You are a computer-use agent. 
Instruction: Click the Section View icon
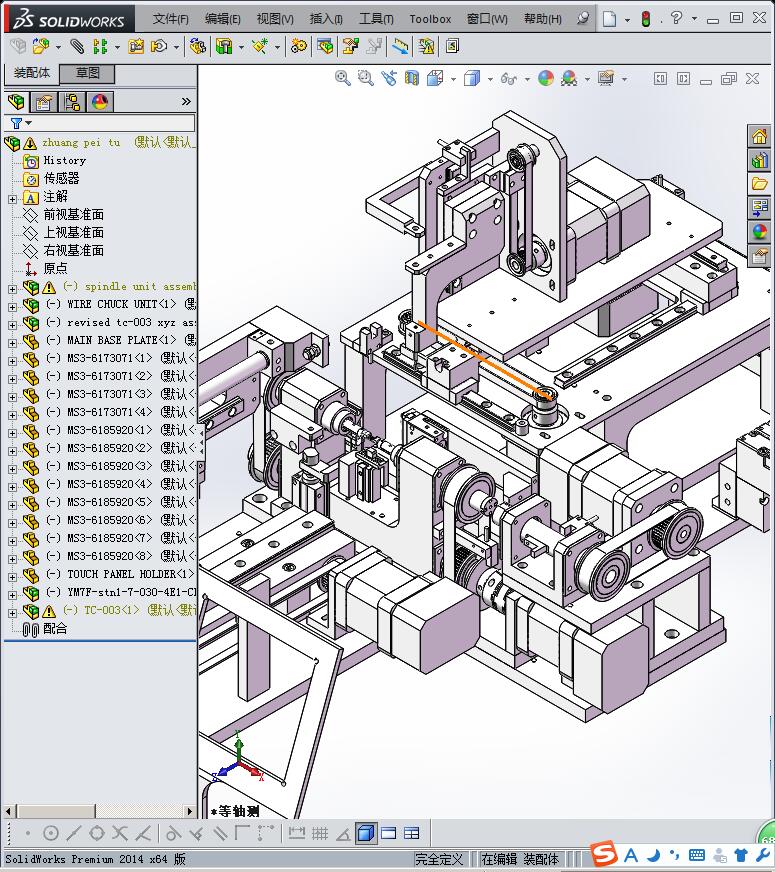411,78
